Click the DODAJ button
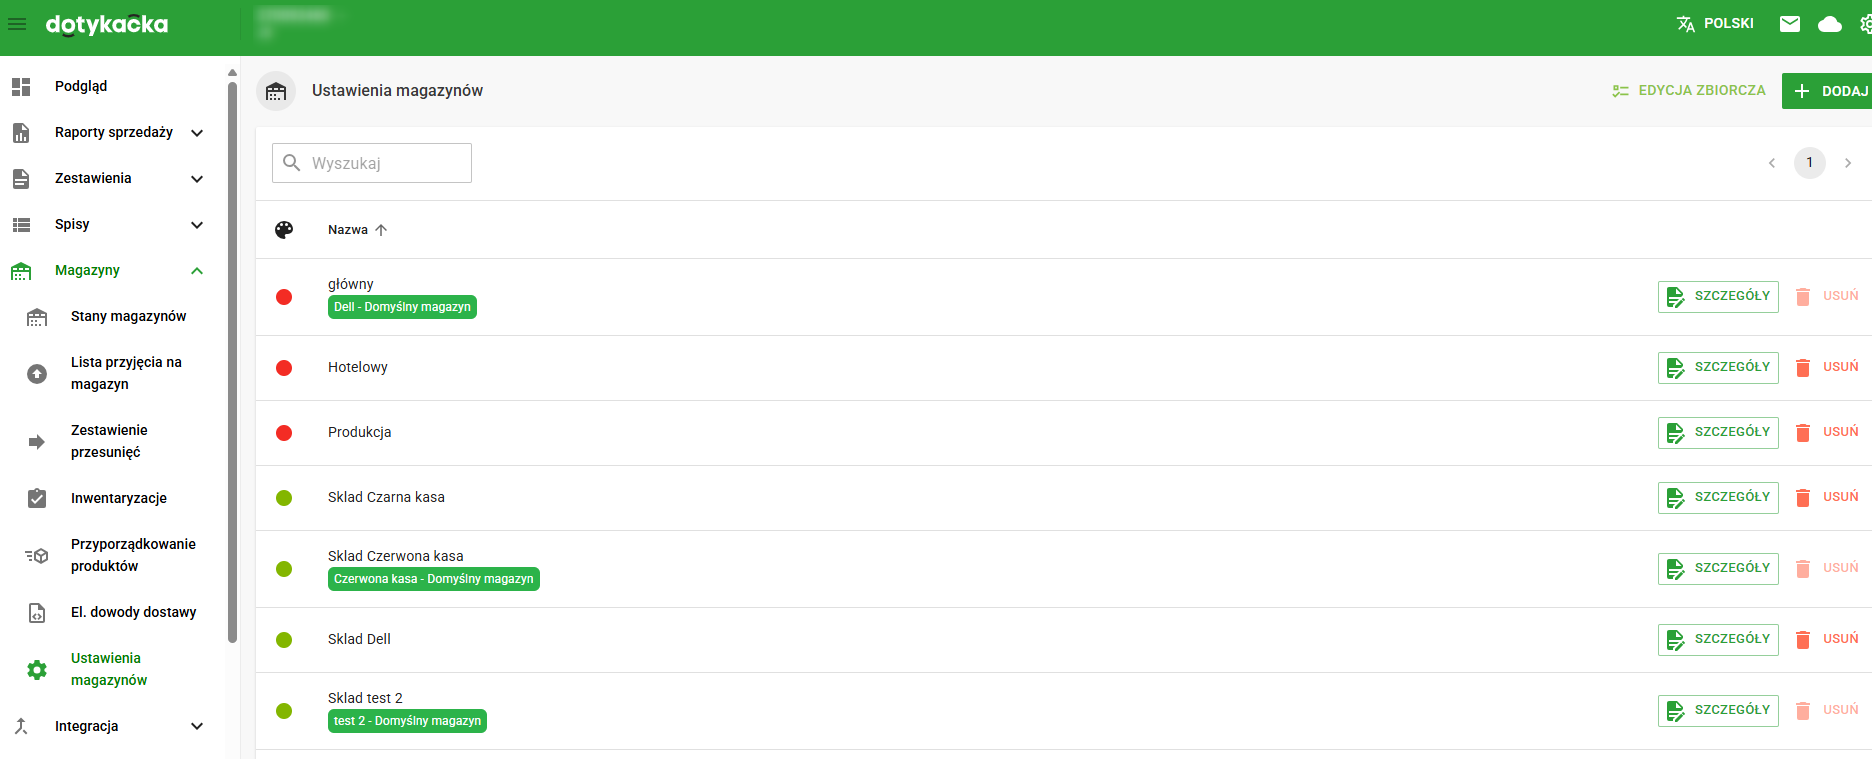This screenshot has height=759, width=1872. [1830, 91]
